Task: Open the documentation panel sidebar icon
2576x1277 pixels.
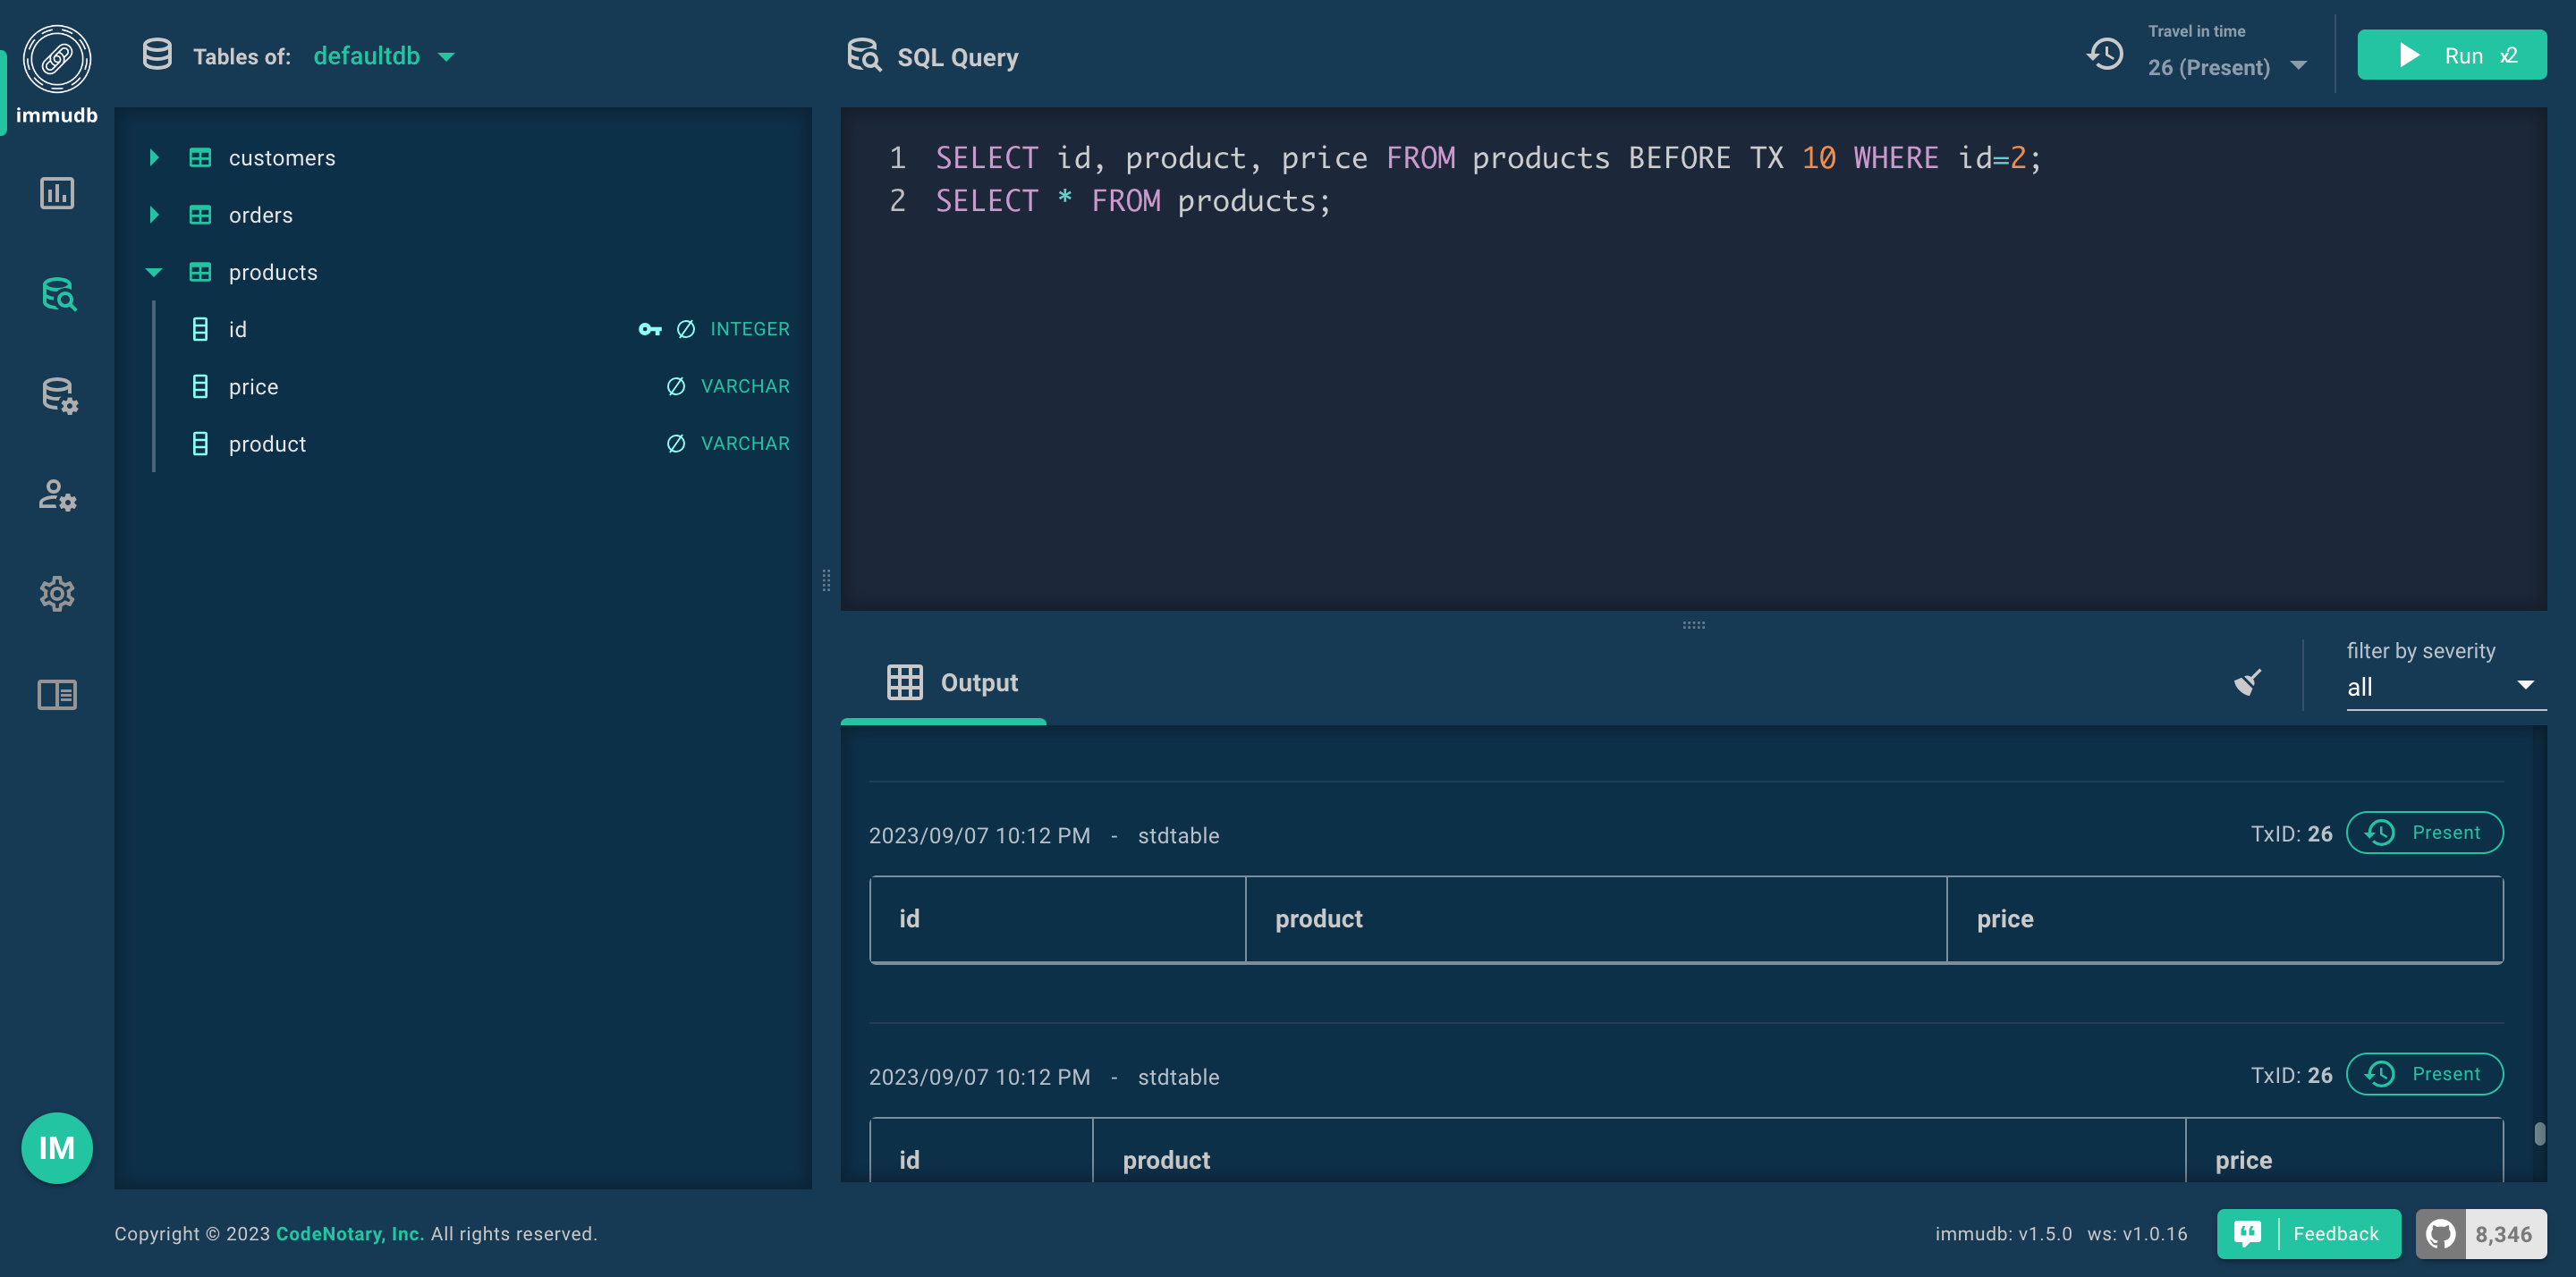Action: pyautogui.click(x=57, y=694)
